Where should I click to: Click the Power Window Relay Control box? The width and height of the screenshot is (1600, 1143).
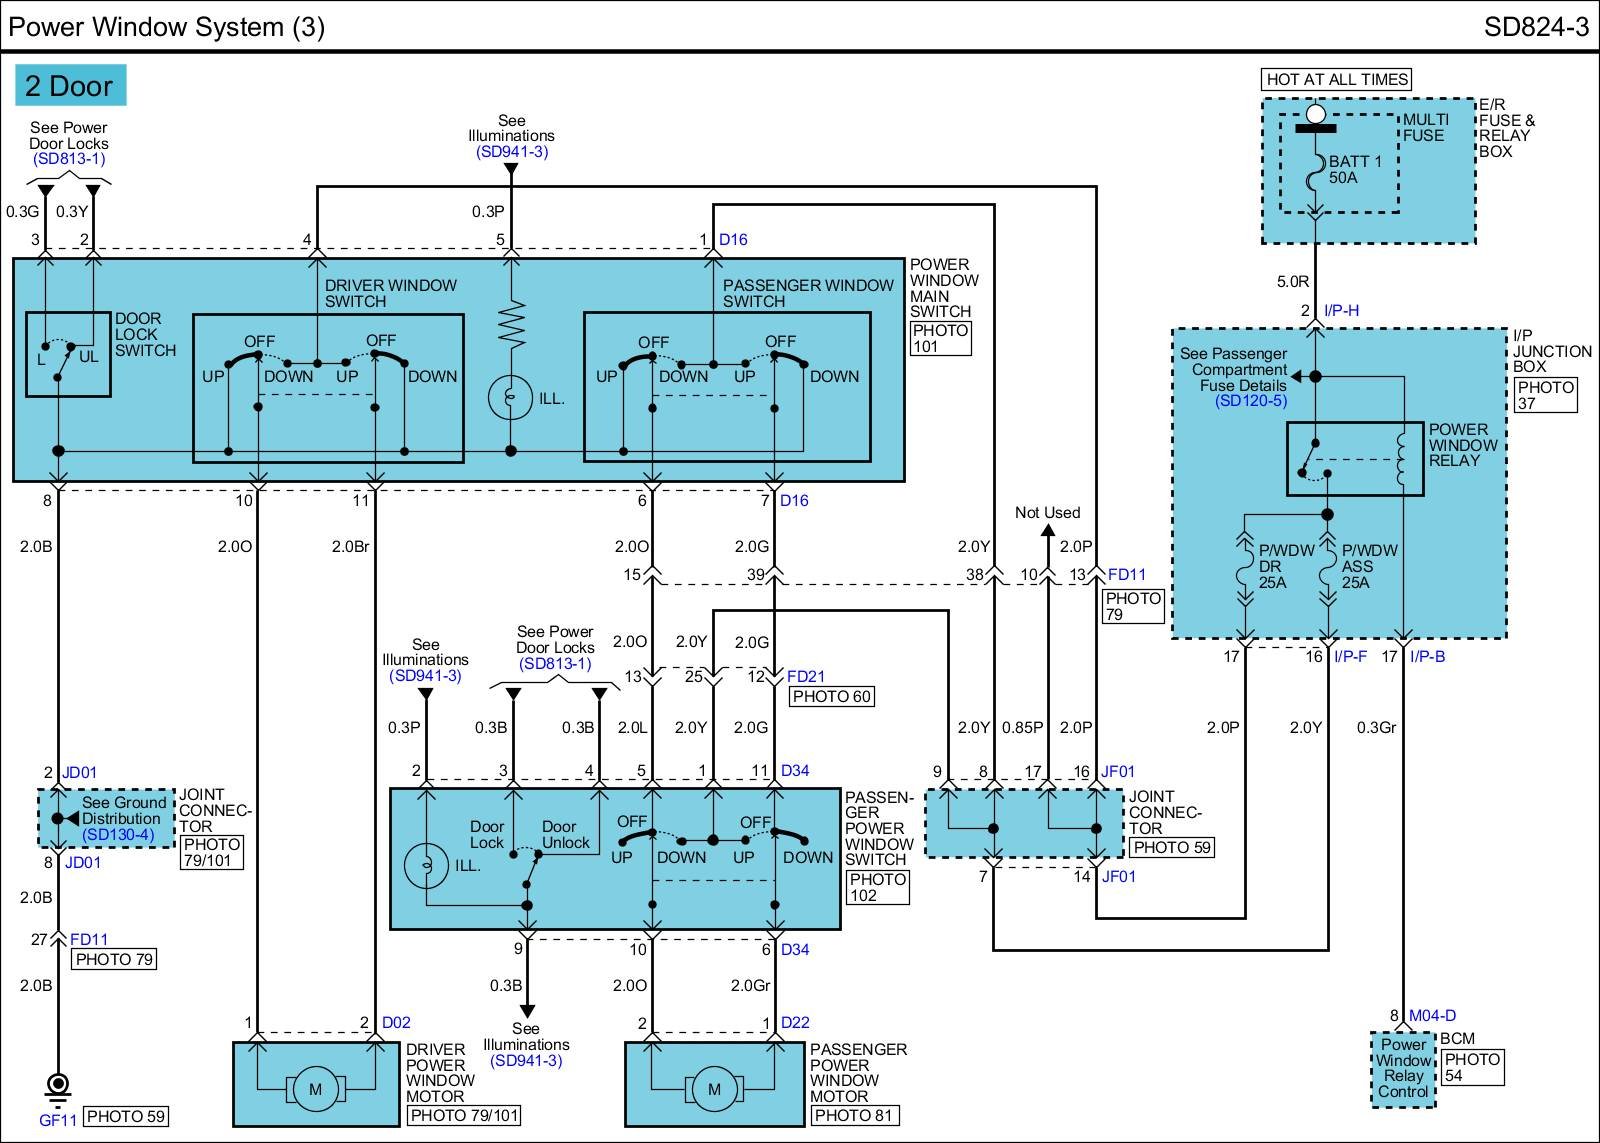[1403, 1068]
